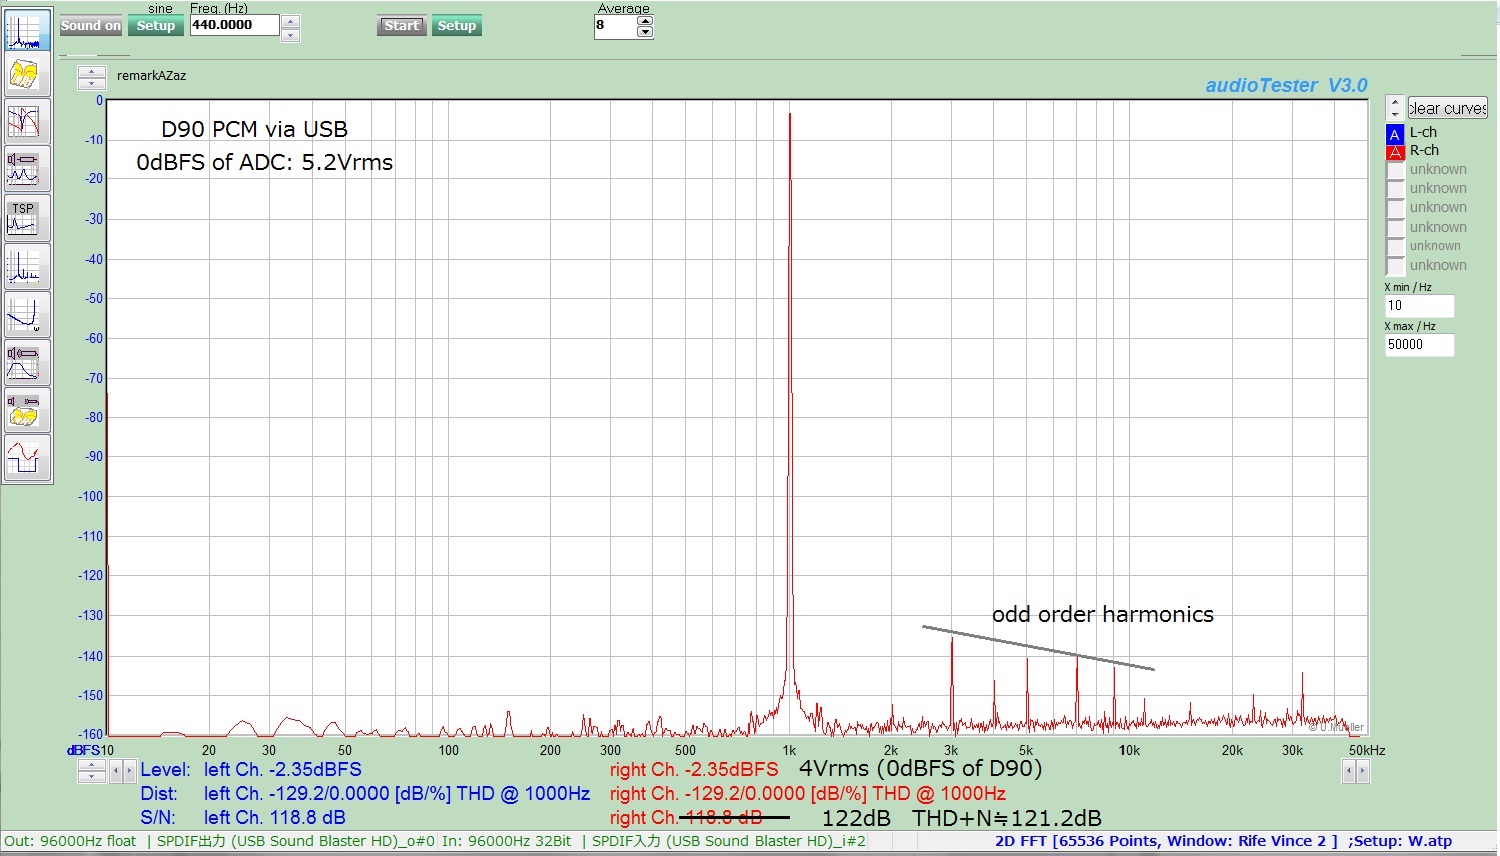Screen dimensions: 1500x856
Task: Click the SPDIF input device status entry
Action: point(728,841)
